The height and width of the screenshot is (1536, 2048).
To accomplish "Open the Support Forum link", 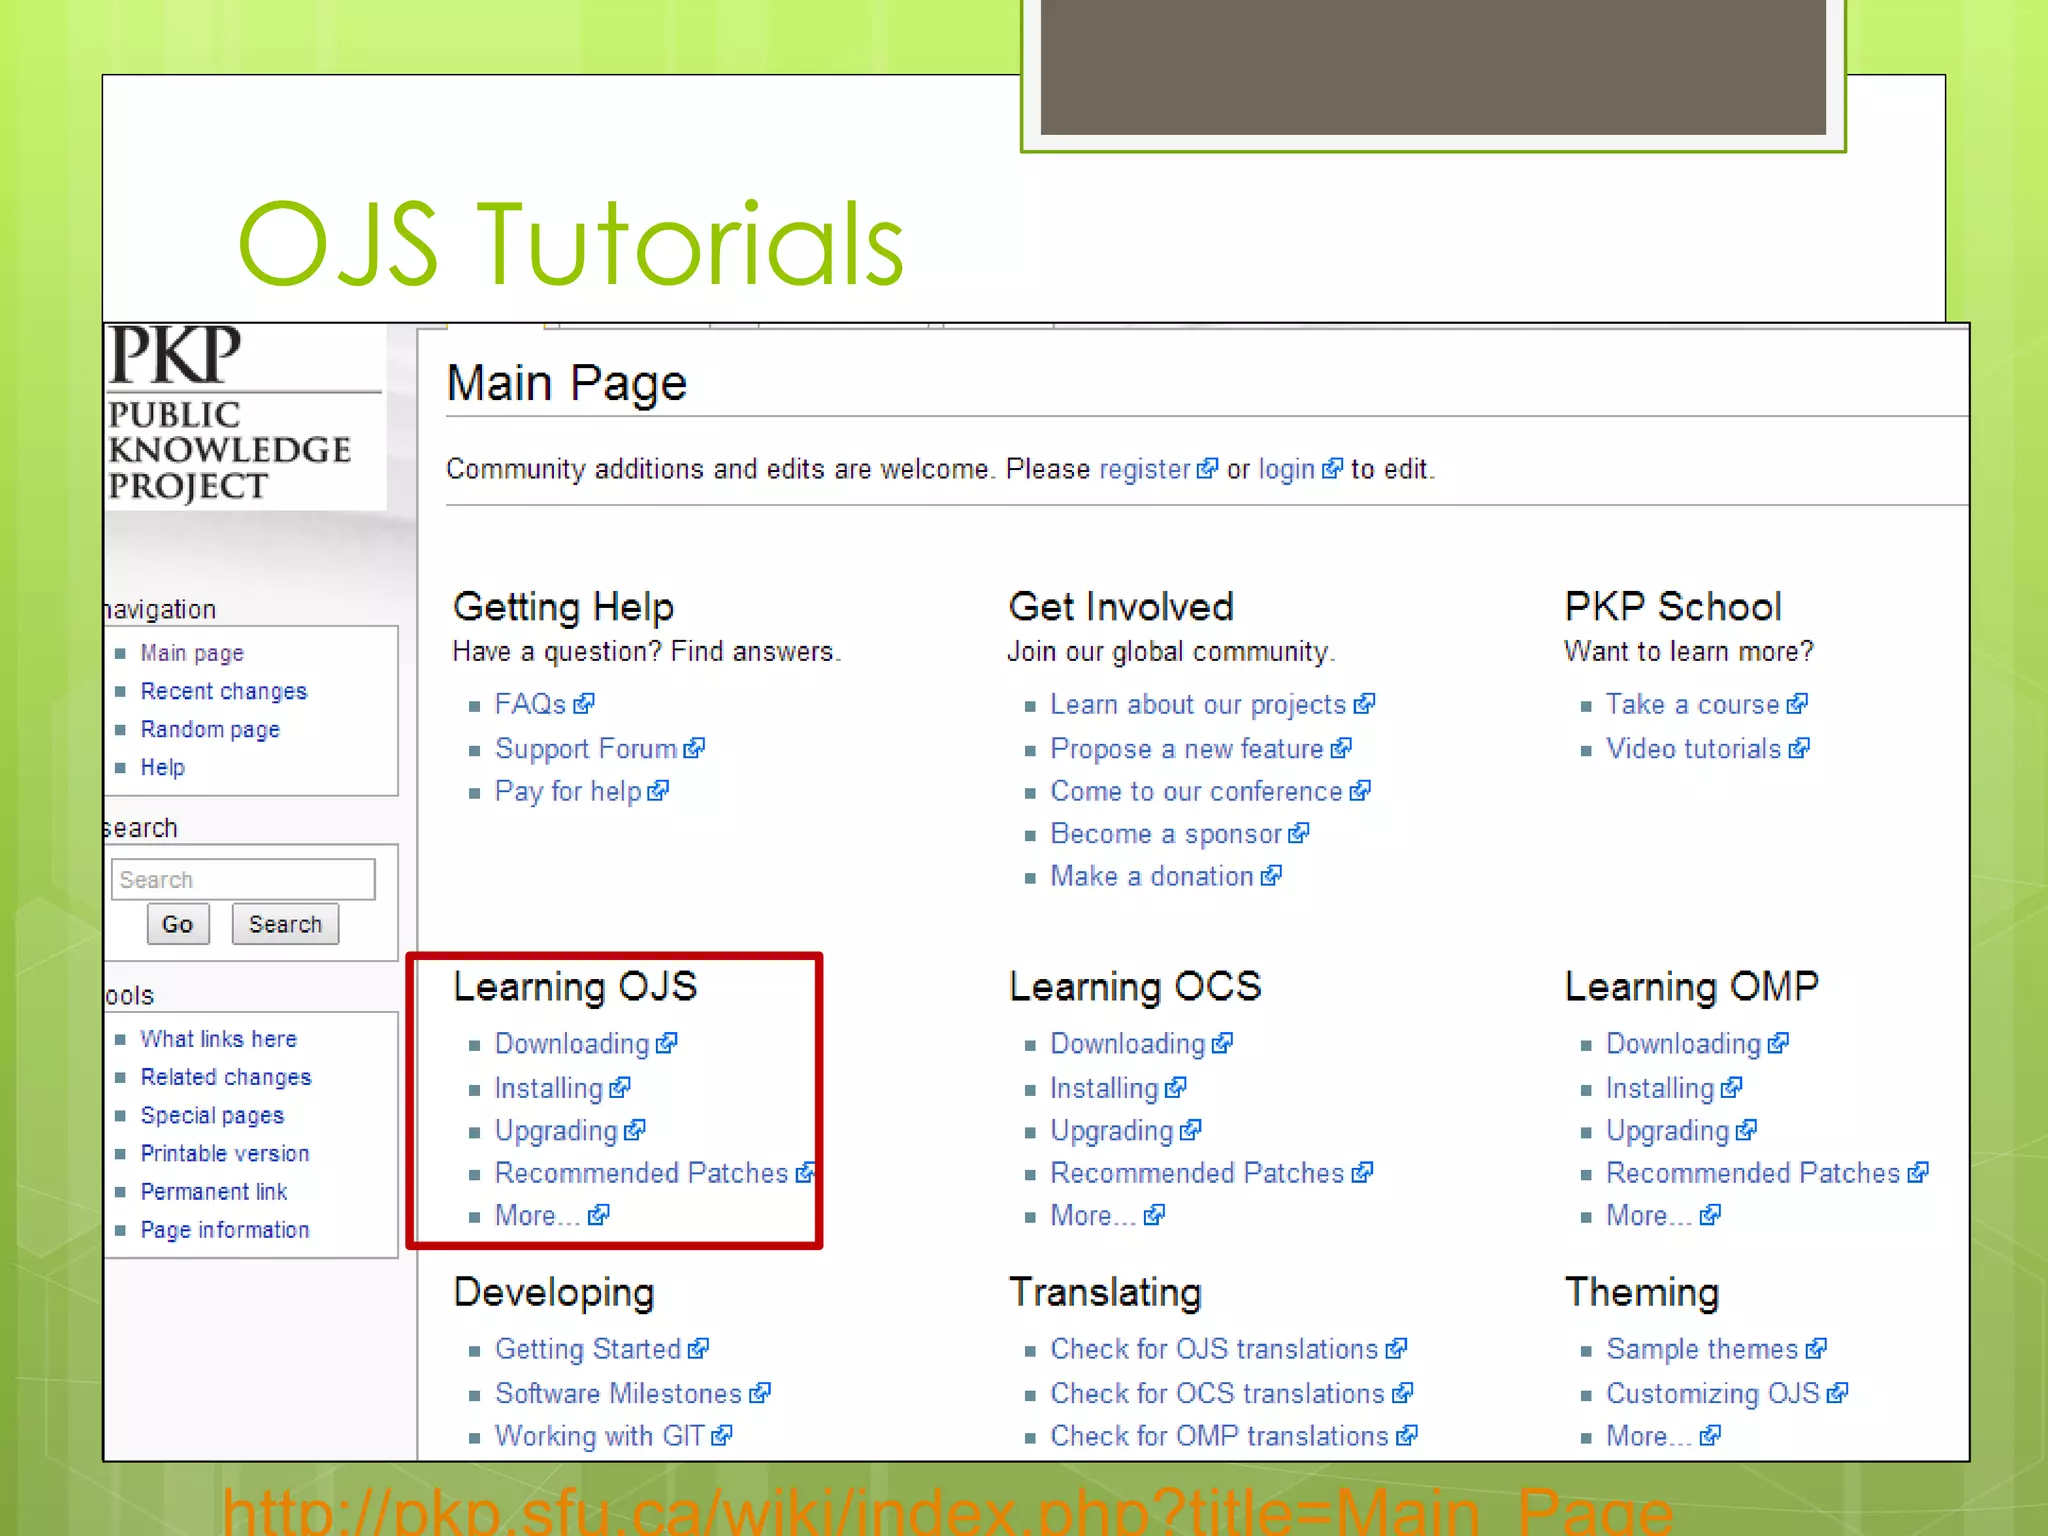I will (586, 748).
